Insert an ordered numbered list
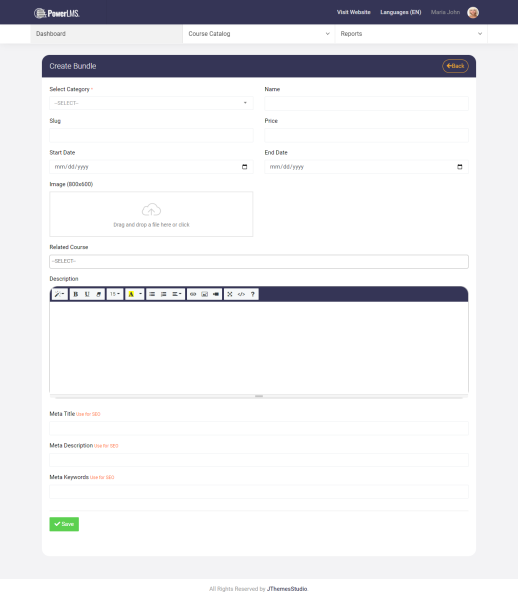 pyautogui.click(x=163, y=294)
